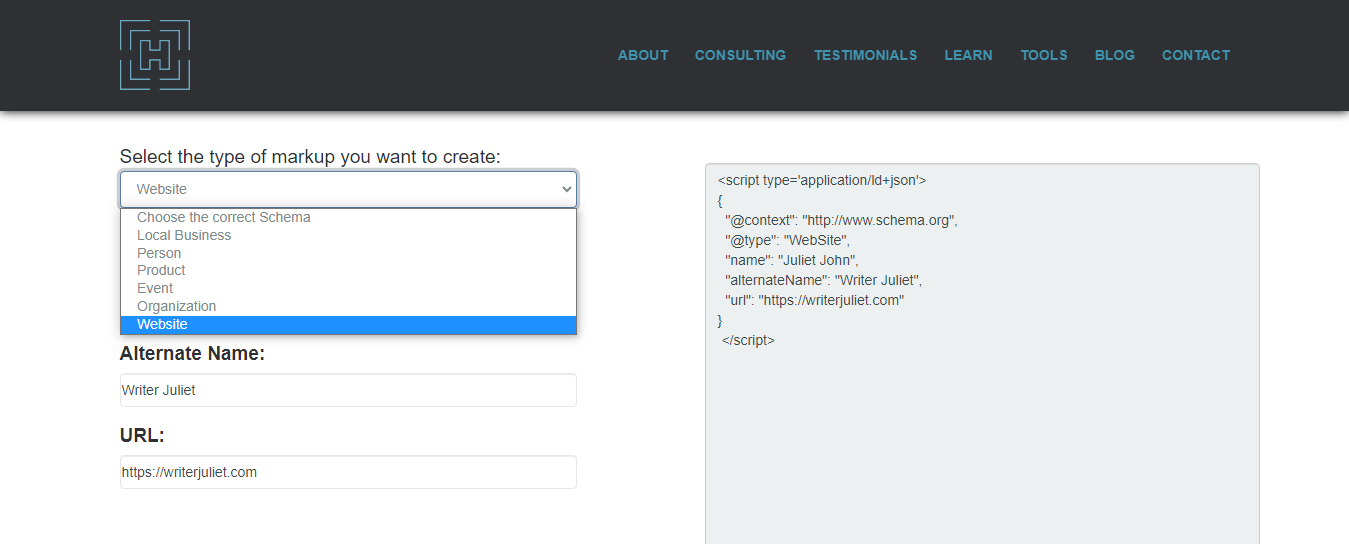Click the '"@context": "http://www.schema.org",' line
The image size is (1349, 544).
pos(841,220)
